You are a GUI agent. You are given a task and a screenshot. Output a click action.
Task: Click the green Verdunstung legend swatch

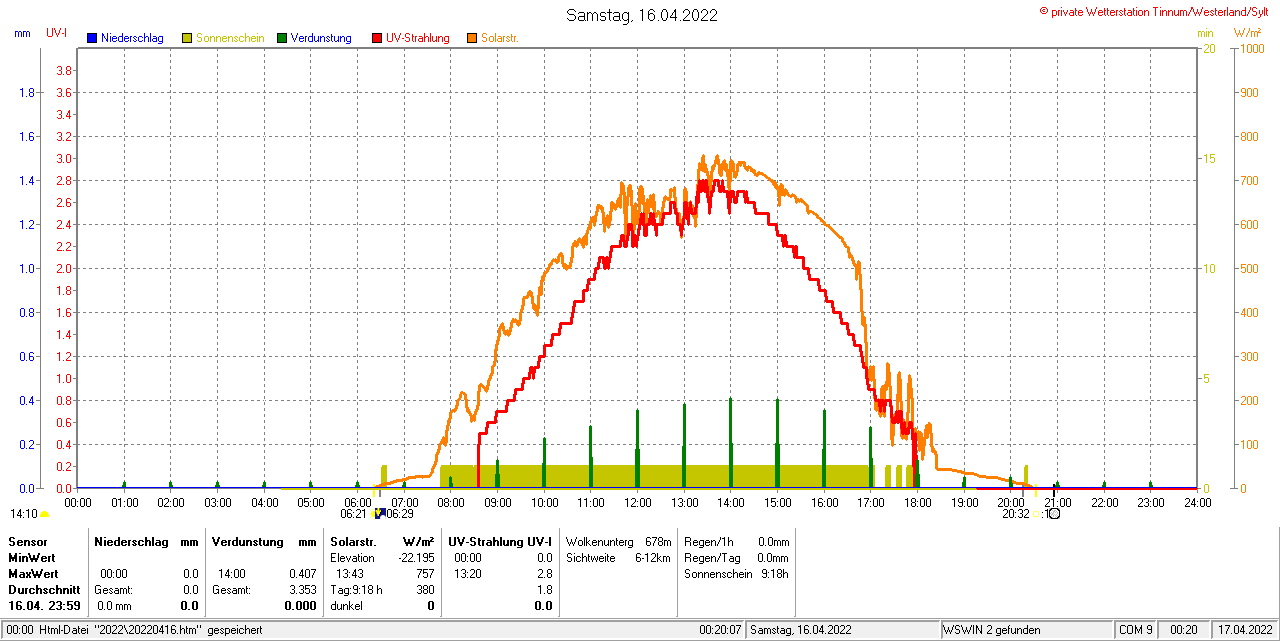click(282, 38)
